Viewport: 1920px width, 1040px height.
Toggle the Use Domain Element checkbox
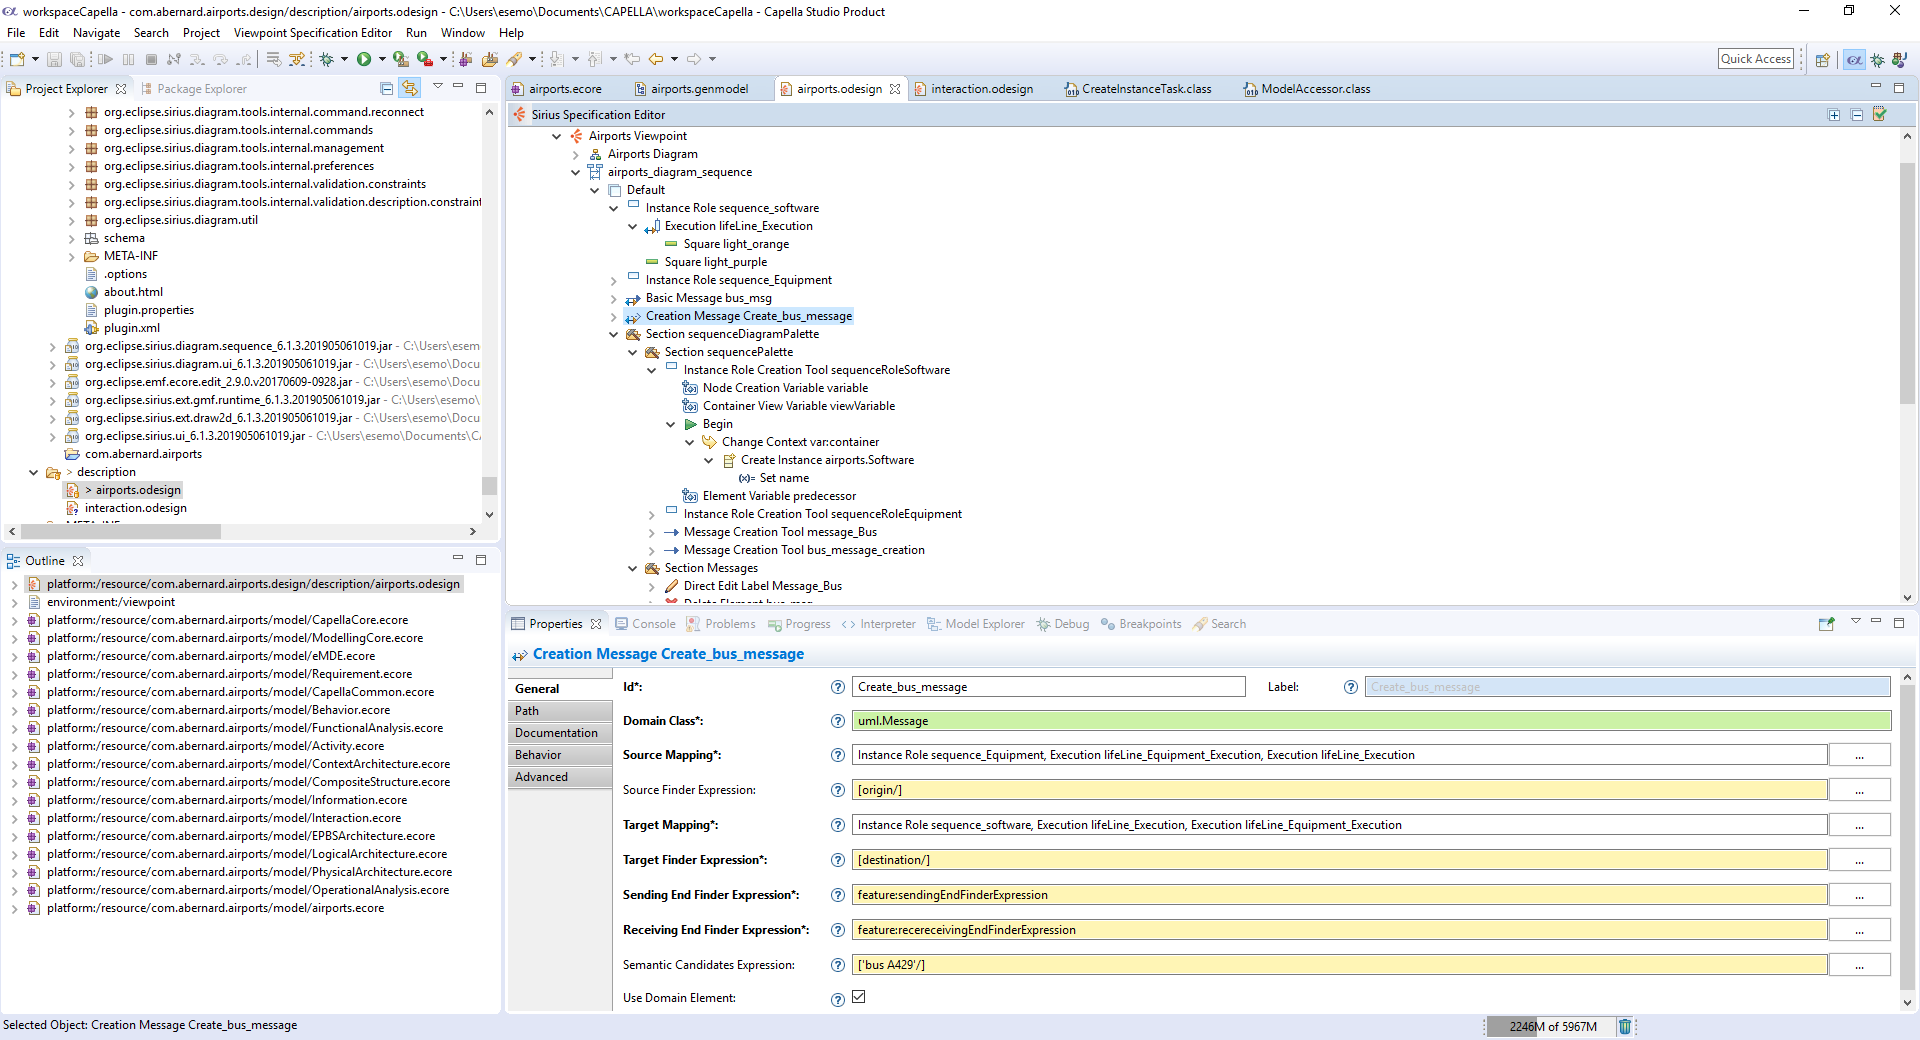point(858,997)
